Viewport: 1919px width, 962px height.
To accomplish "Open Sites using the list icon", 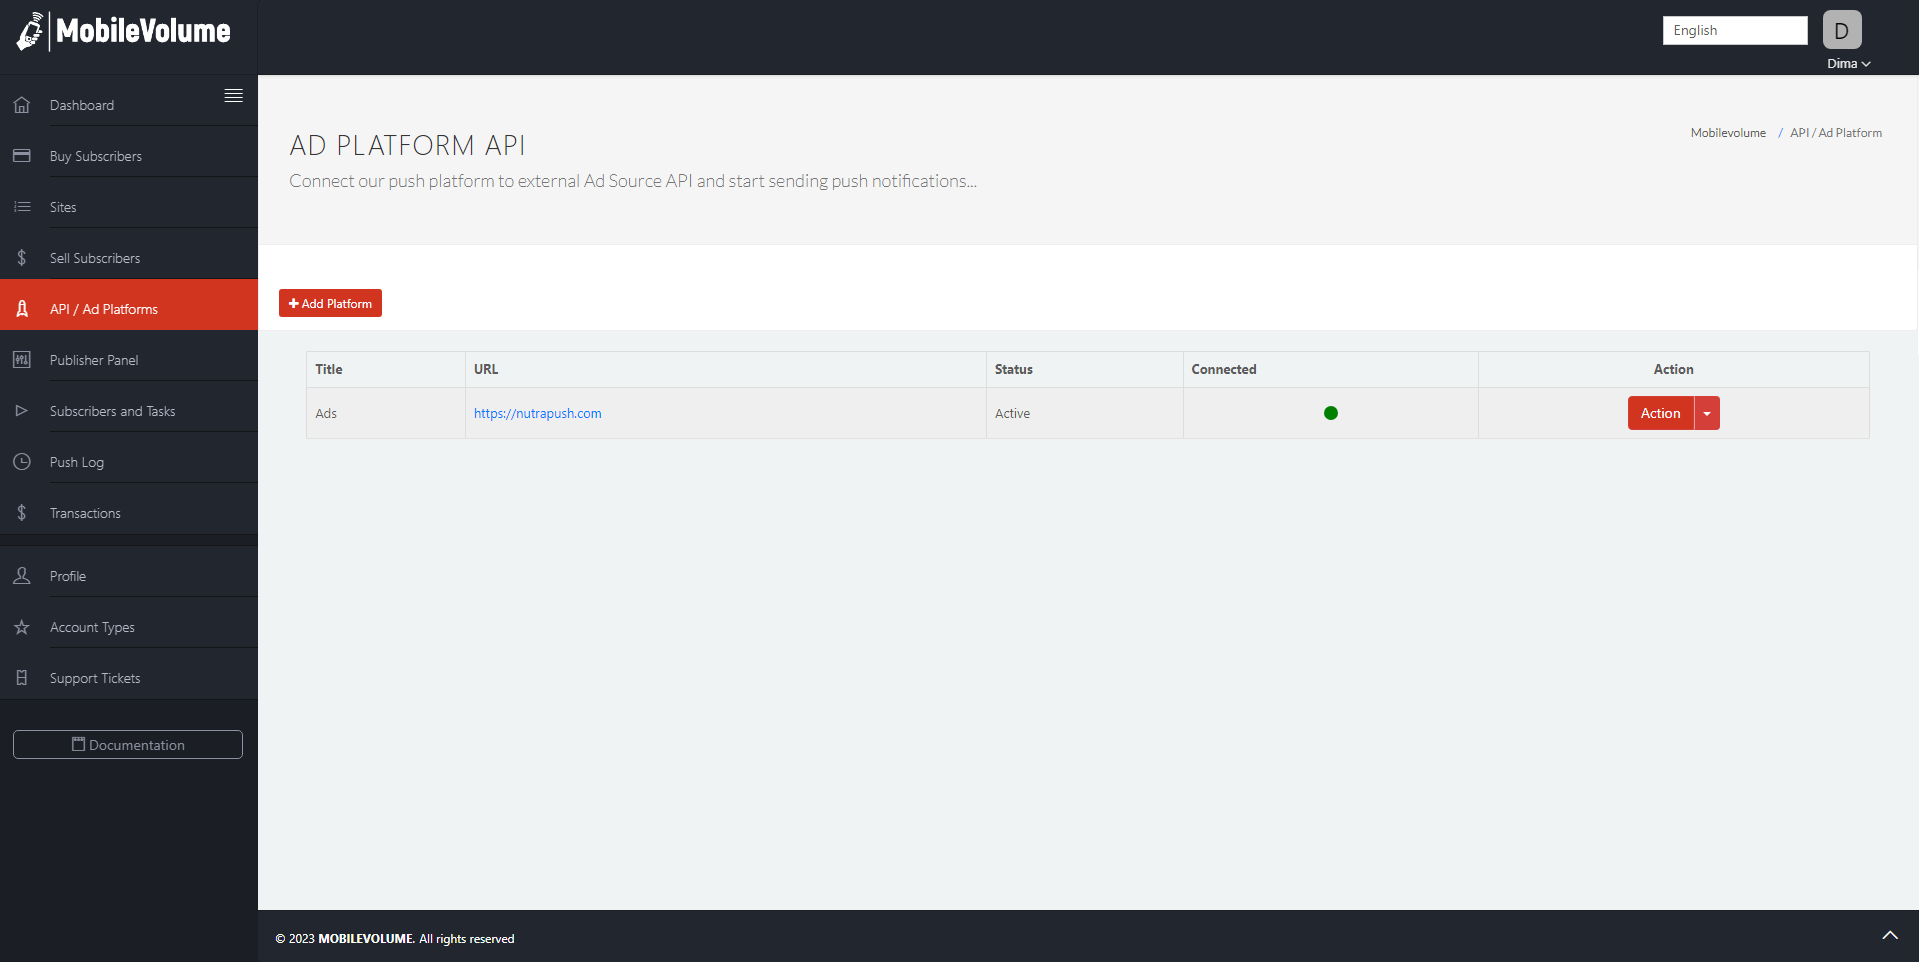I will (x=21, y=206).
